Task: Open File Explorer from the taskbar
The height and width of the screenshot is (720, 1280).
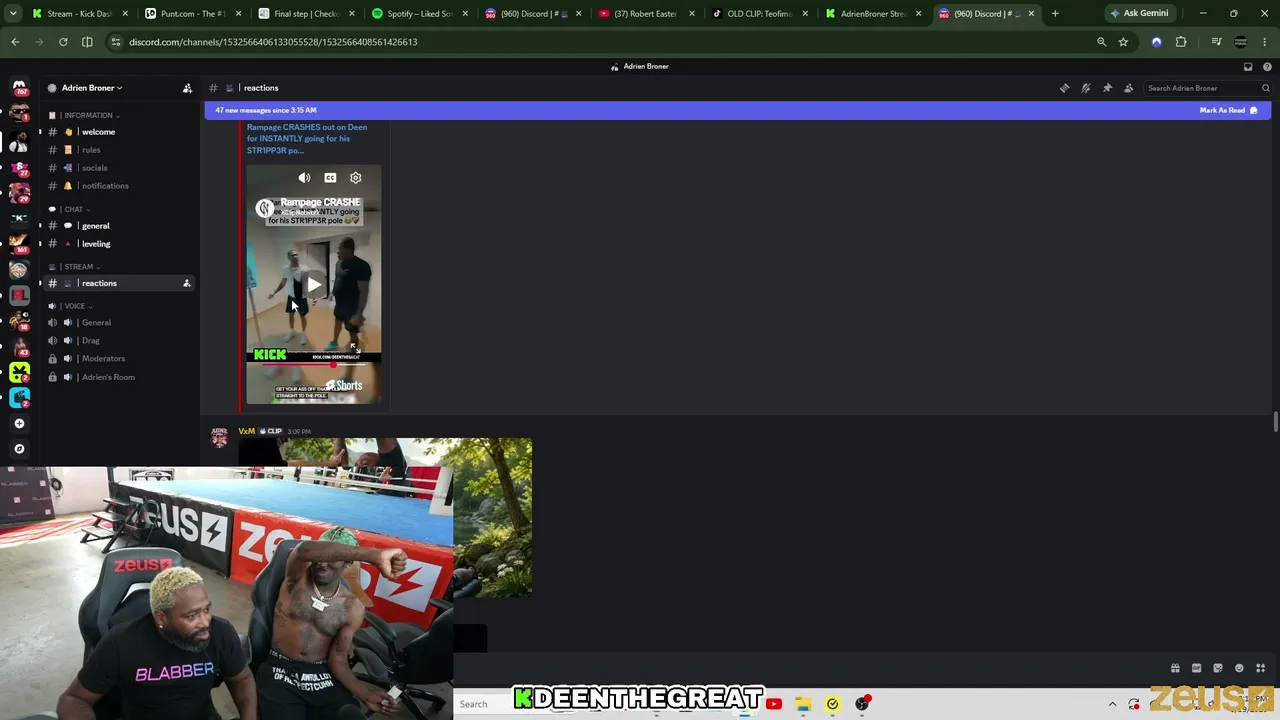Action: 803,704
